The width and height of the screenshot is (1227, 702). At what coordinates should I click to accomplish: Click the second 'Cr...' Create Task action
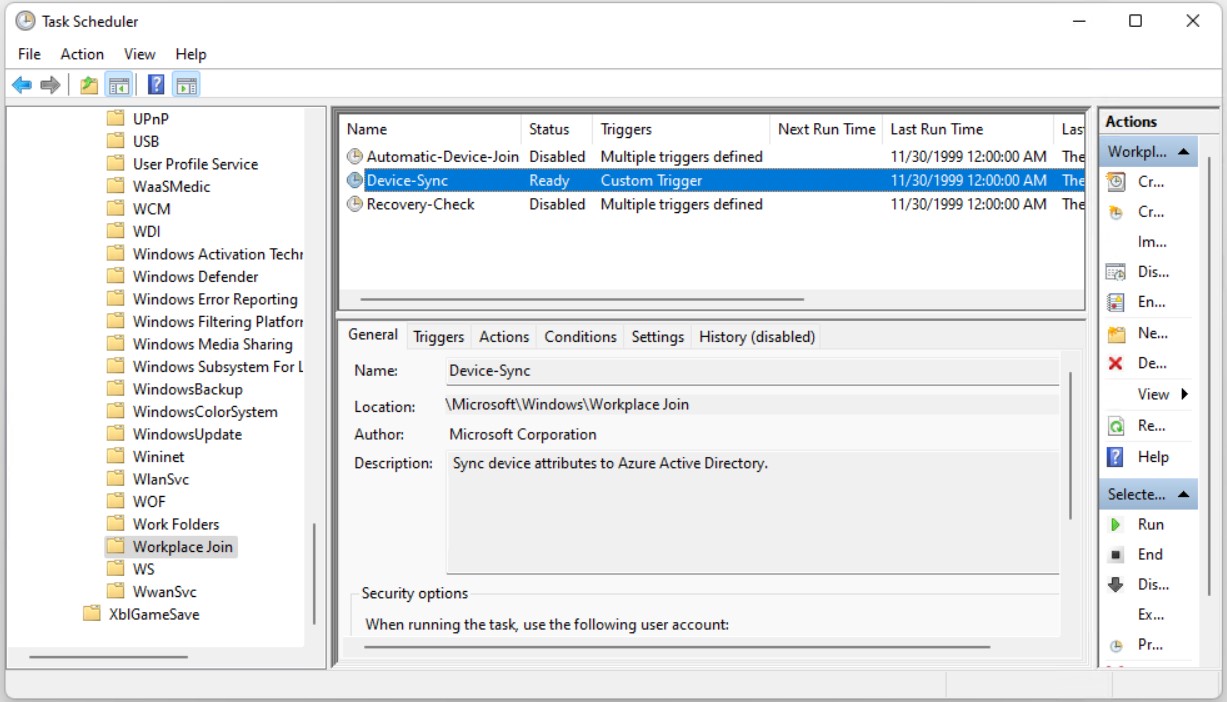coord(1150,212)
